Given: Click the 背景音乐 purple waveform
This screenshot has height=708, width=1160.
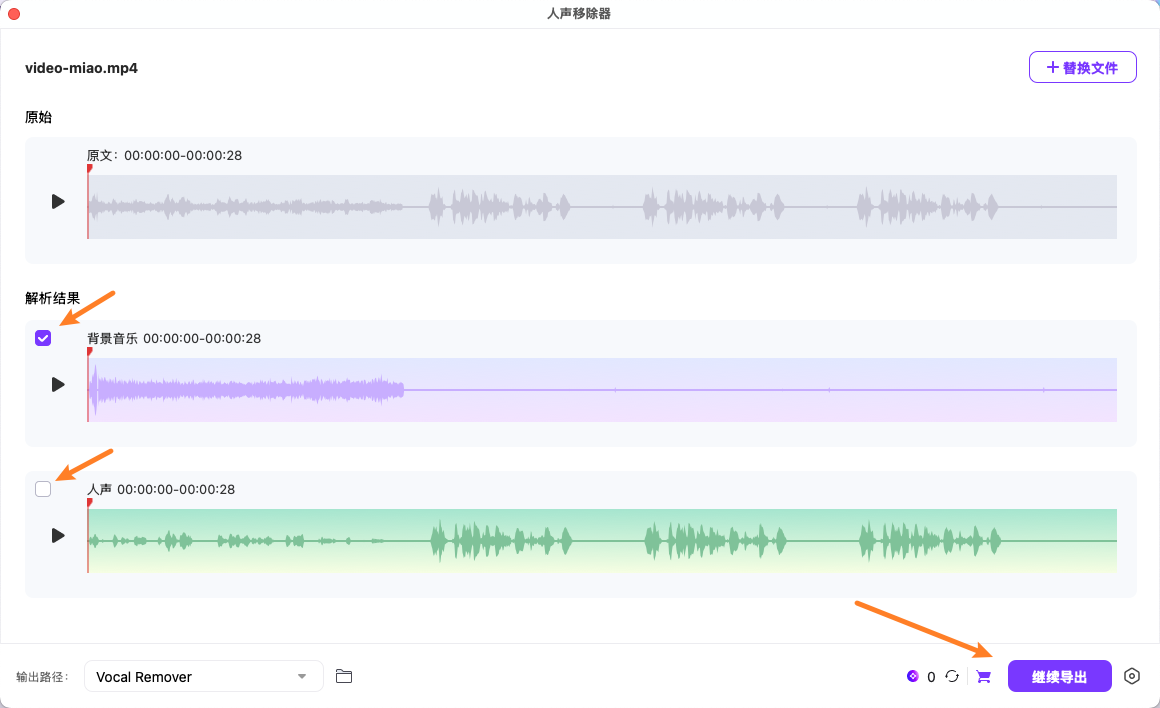Looking at the screenshot, I should pos(602,390).
